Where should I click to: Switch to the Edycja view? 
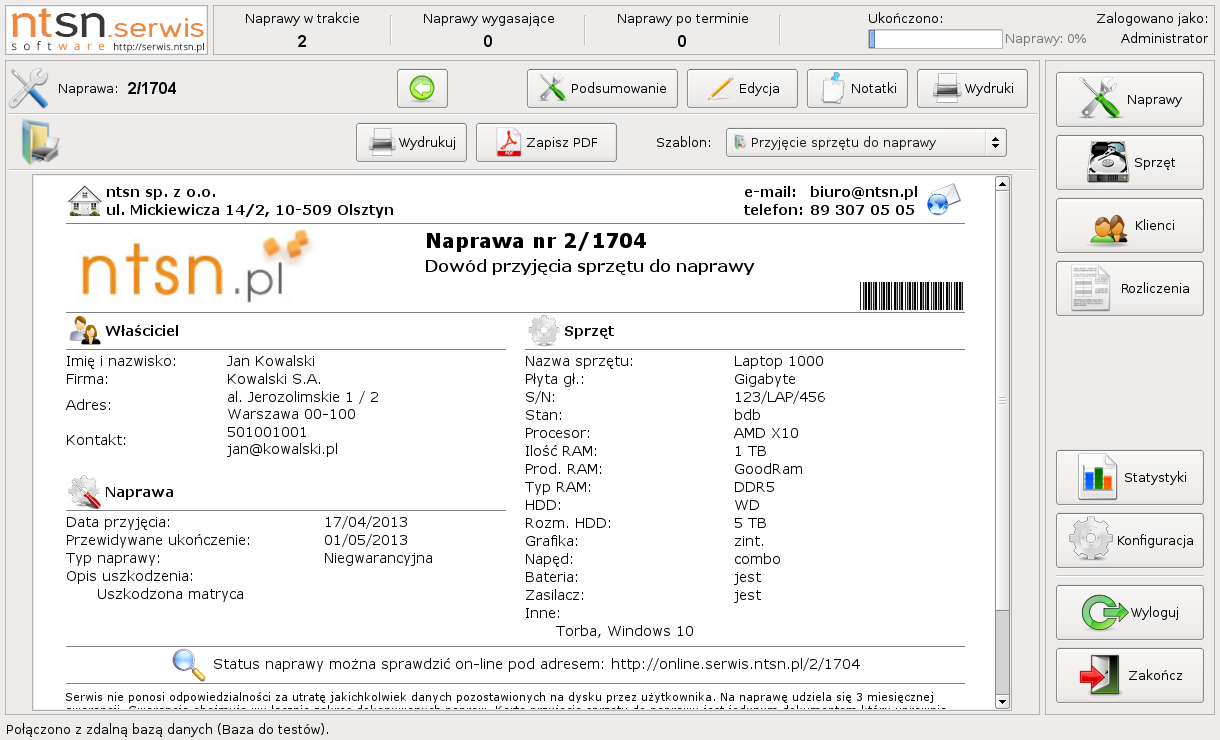(x=742, y=89)
